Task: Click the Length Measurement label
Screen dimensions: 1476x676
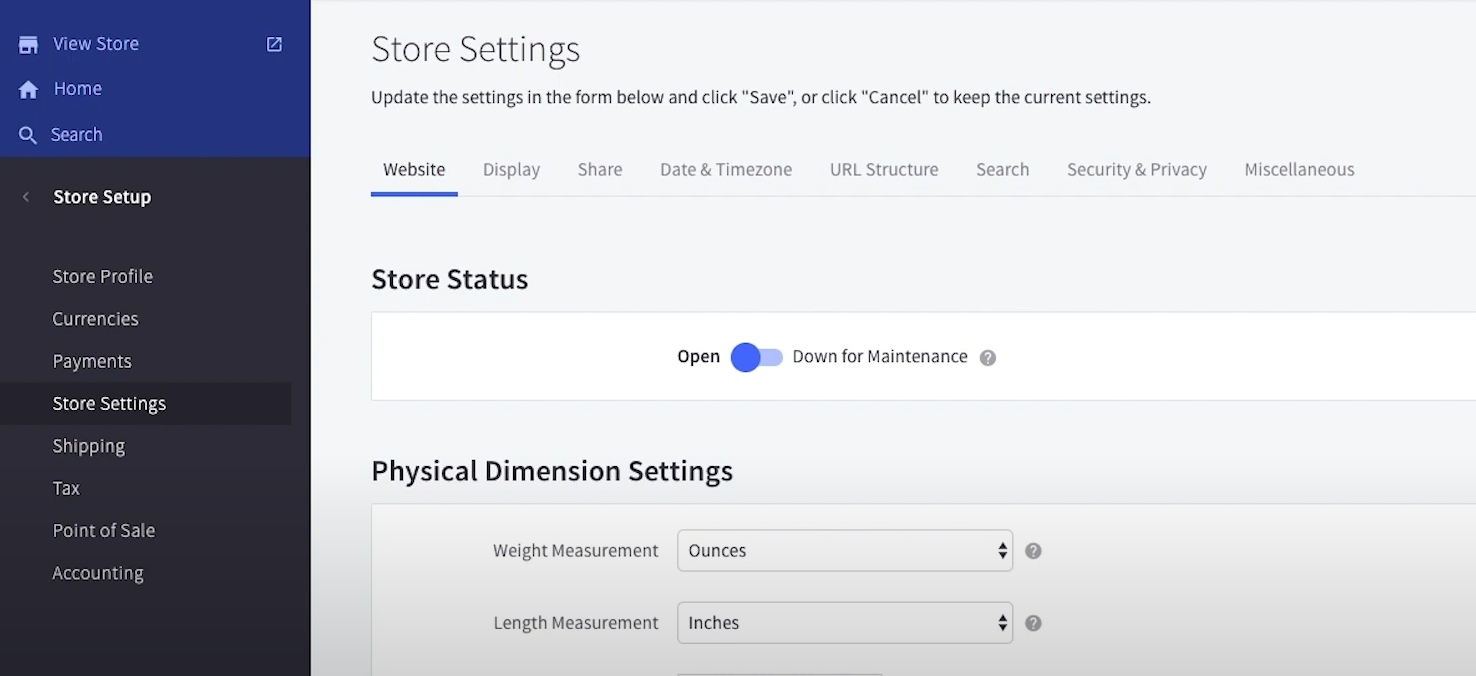Action: pyautogui.click(x=576, y=623)
